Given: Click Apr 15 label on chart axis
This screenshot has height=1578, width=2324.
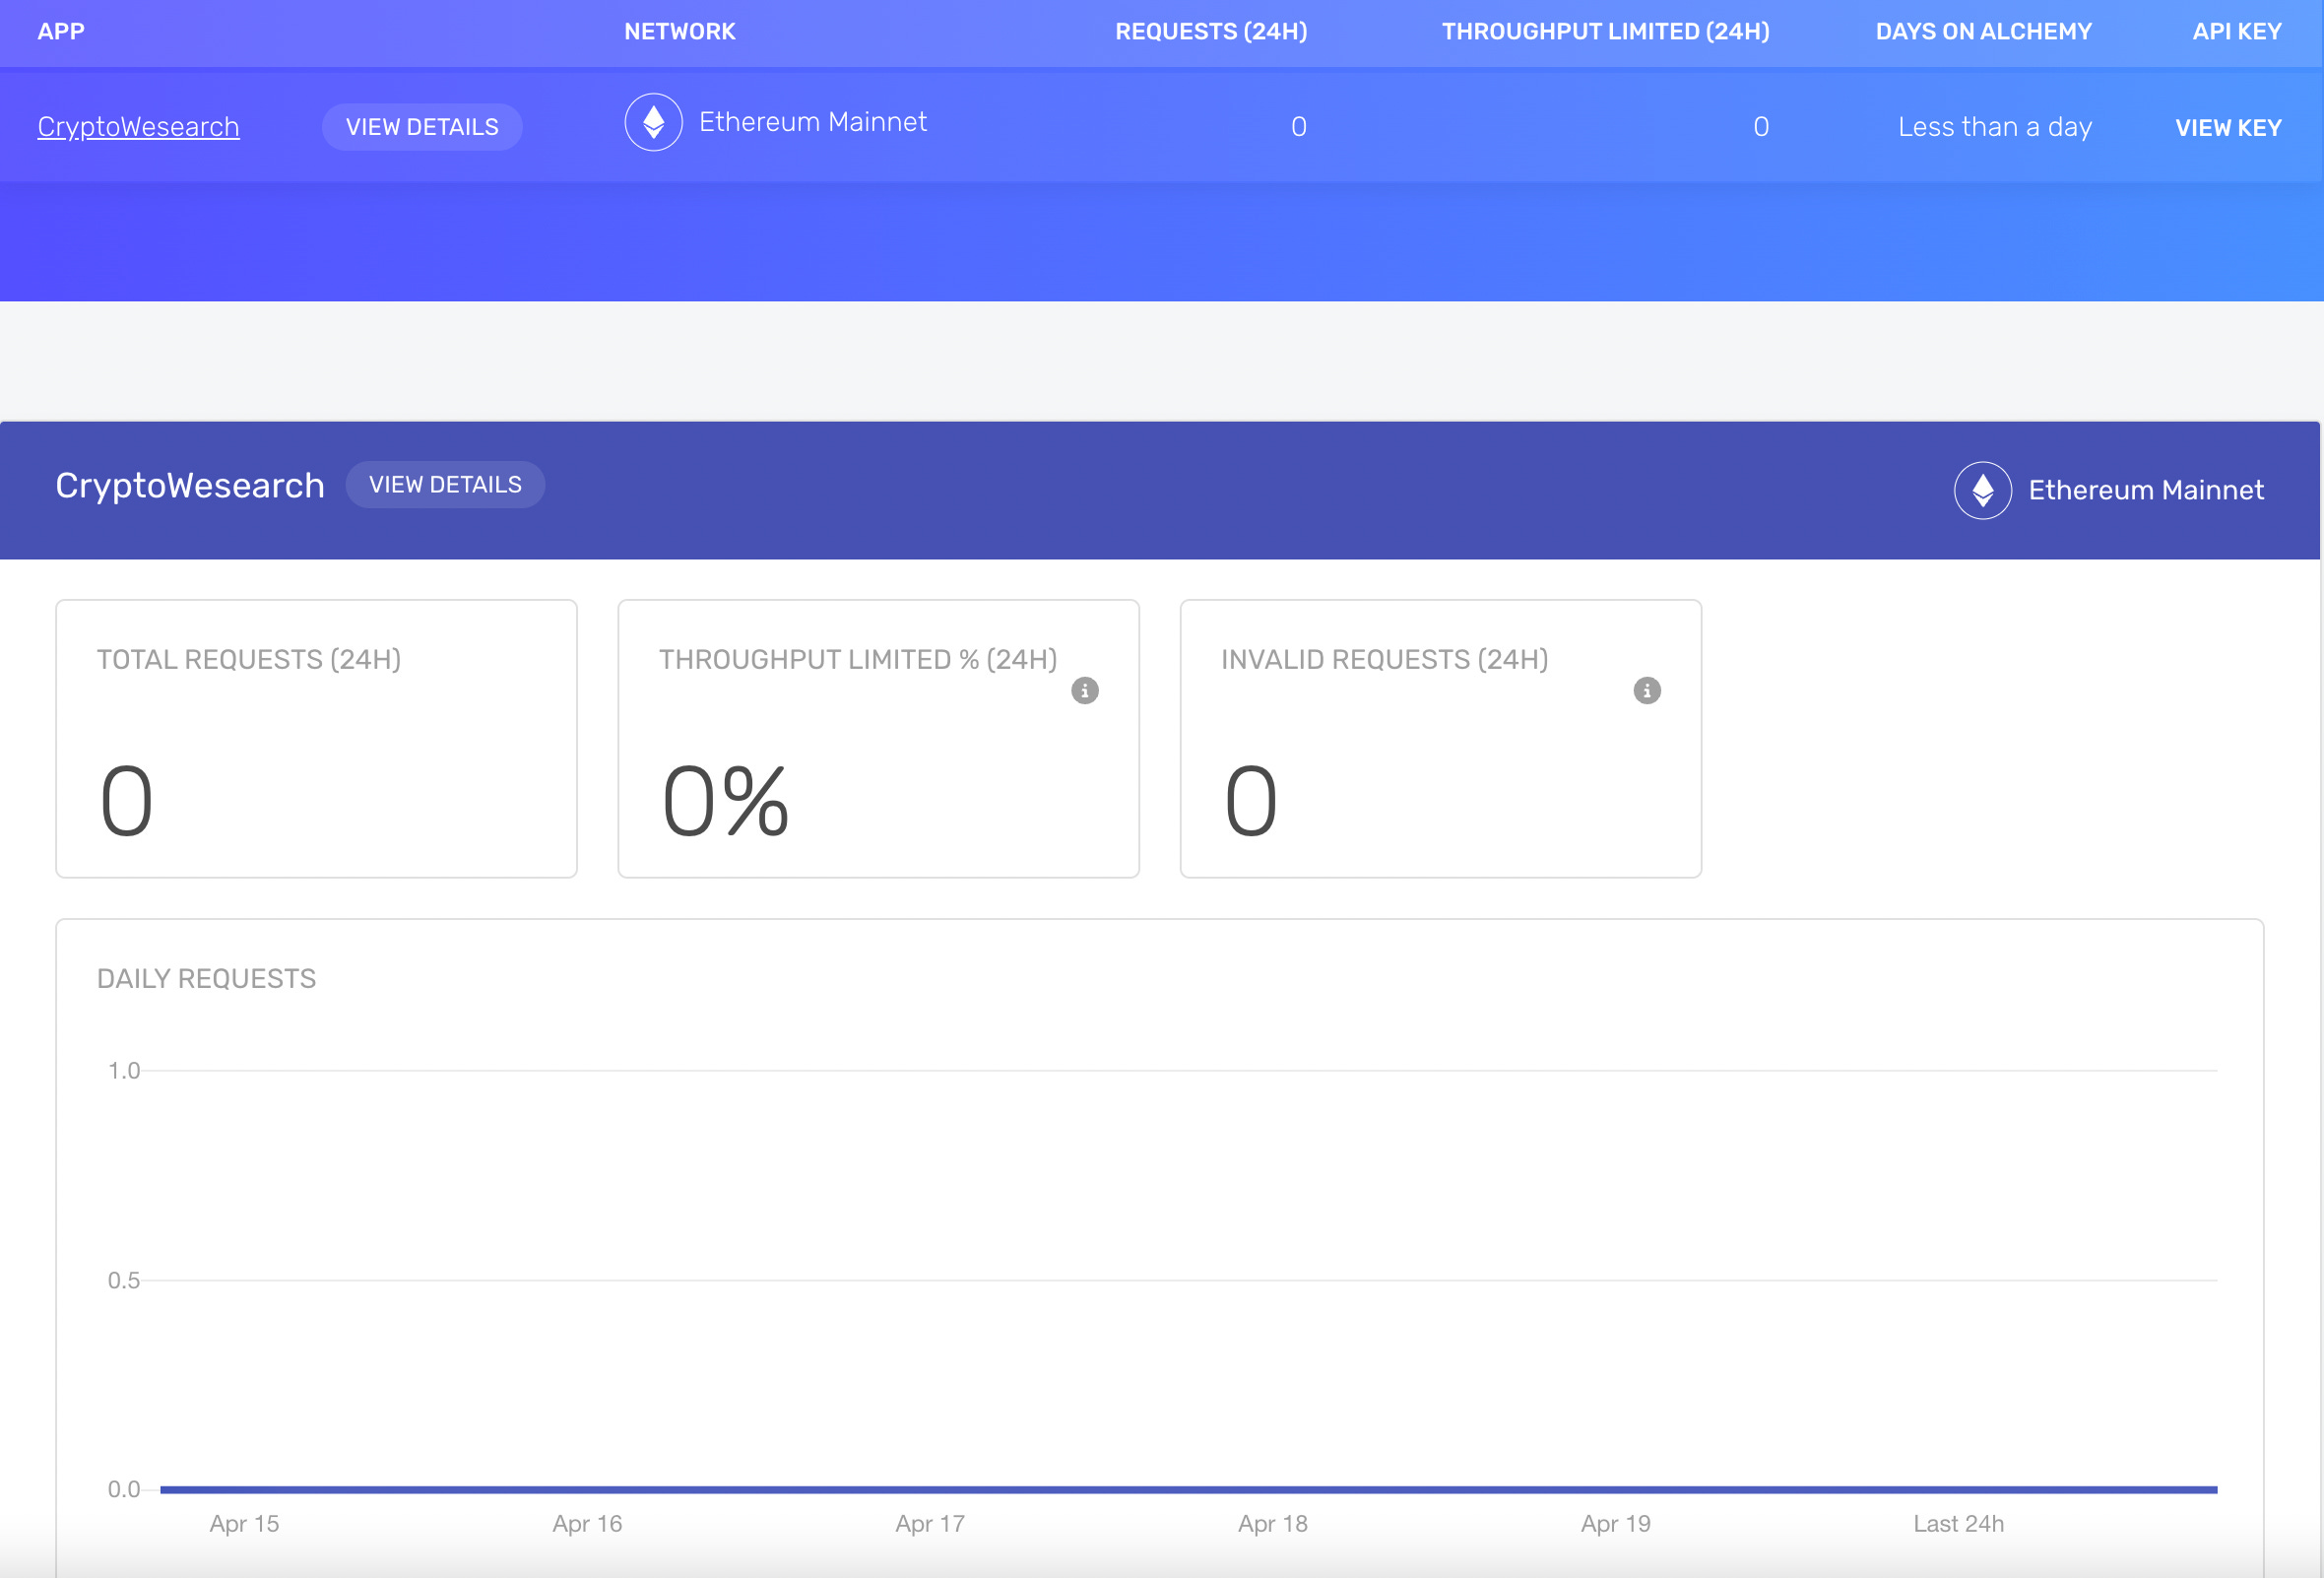Looking at the screenshot, I should pyautogui.click(x=244, y=1523).
